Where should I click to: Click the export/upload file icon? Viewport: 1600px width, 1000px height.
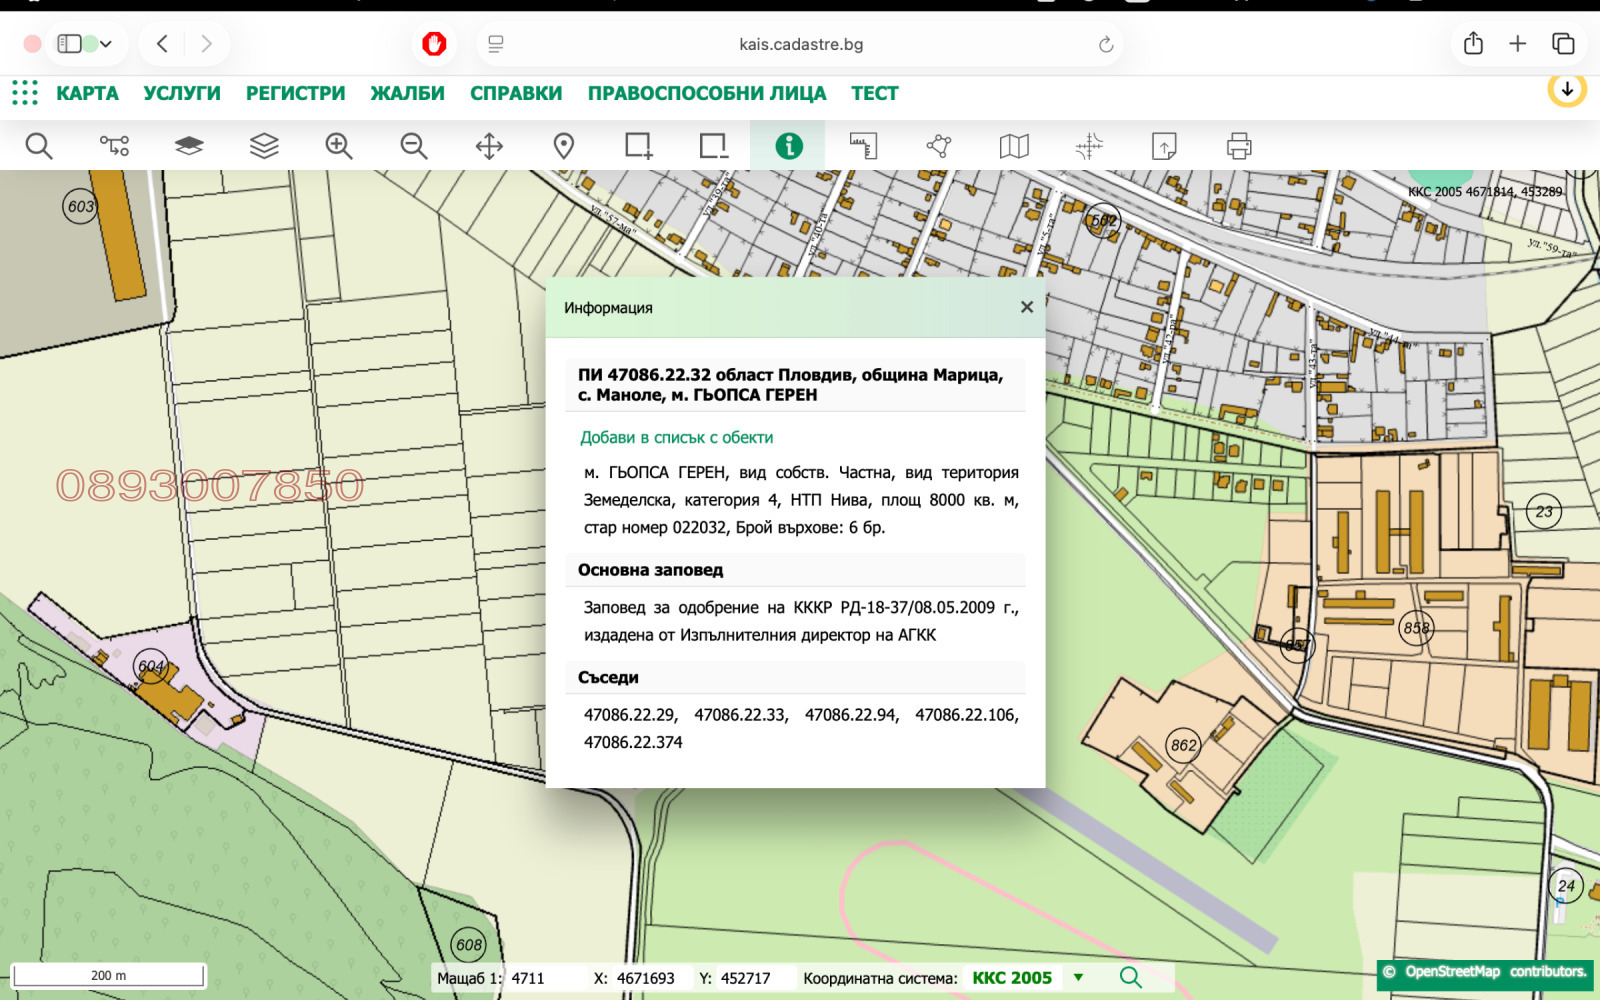[1164, 146]
